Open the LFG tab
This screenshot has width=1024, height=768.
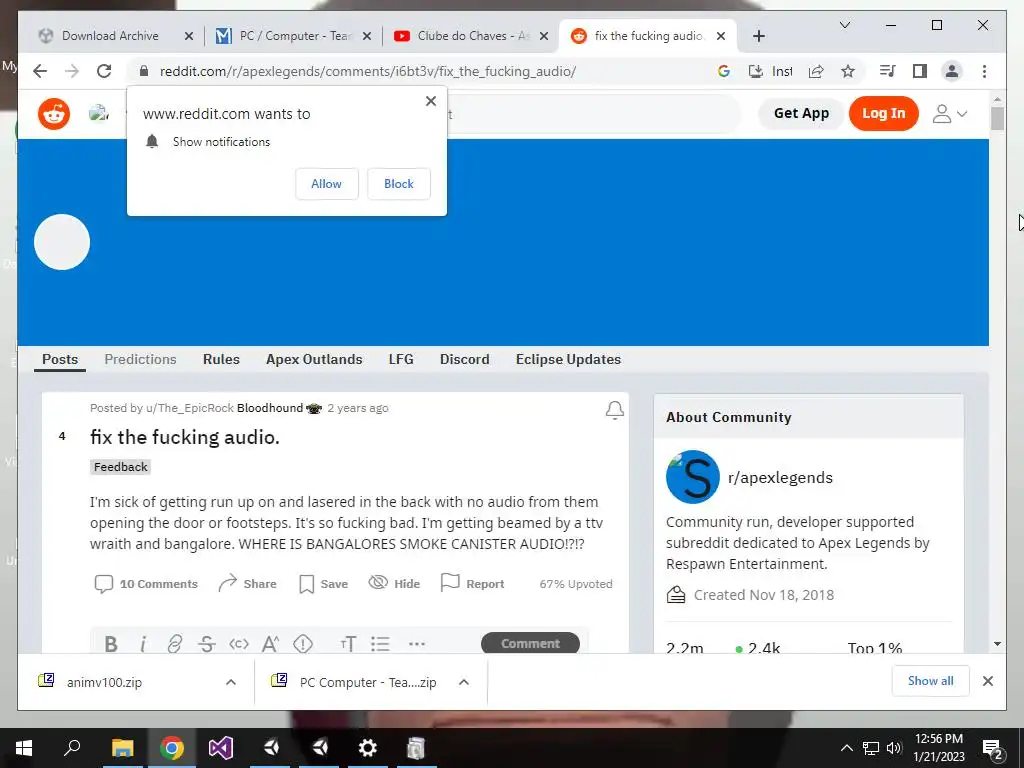click(x=401, y=359)
